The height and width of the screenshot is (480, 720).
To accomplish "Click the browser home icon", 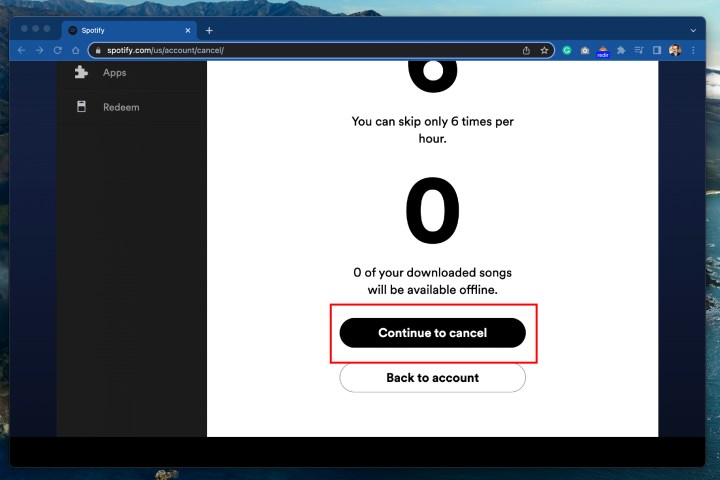I will (x=75, y=50).
